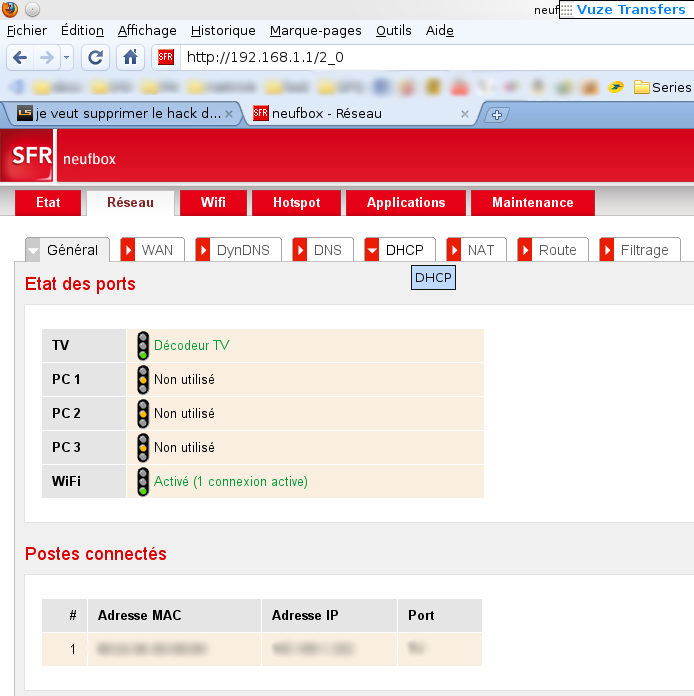Screen dimensions: 694x696
Task: Open the Applications section
Action: tap(406, 203)
